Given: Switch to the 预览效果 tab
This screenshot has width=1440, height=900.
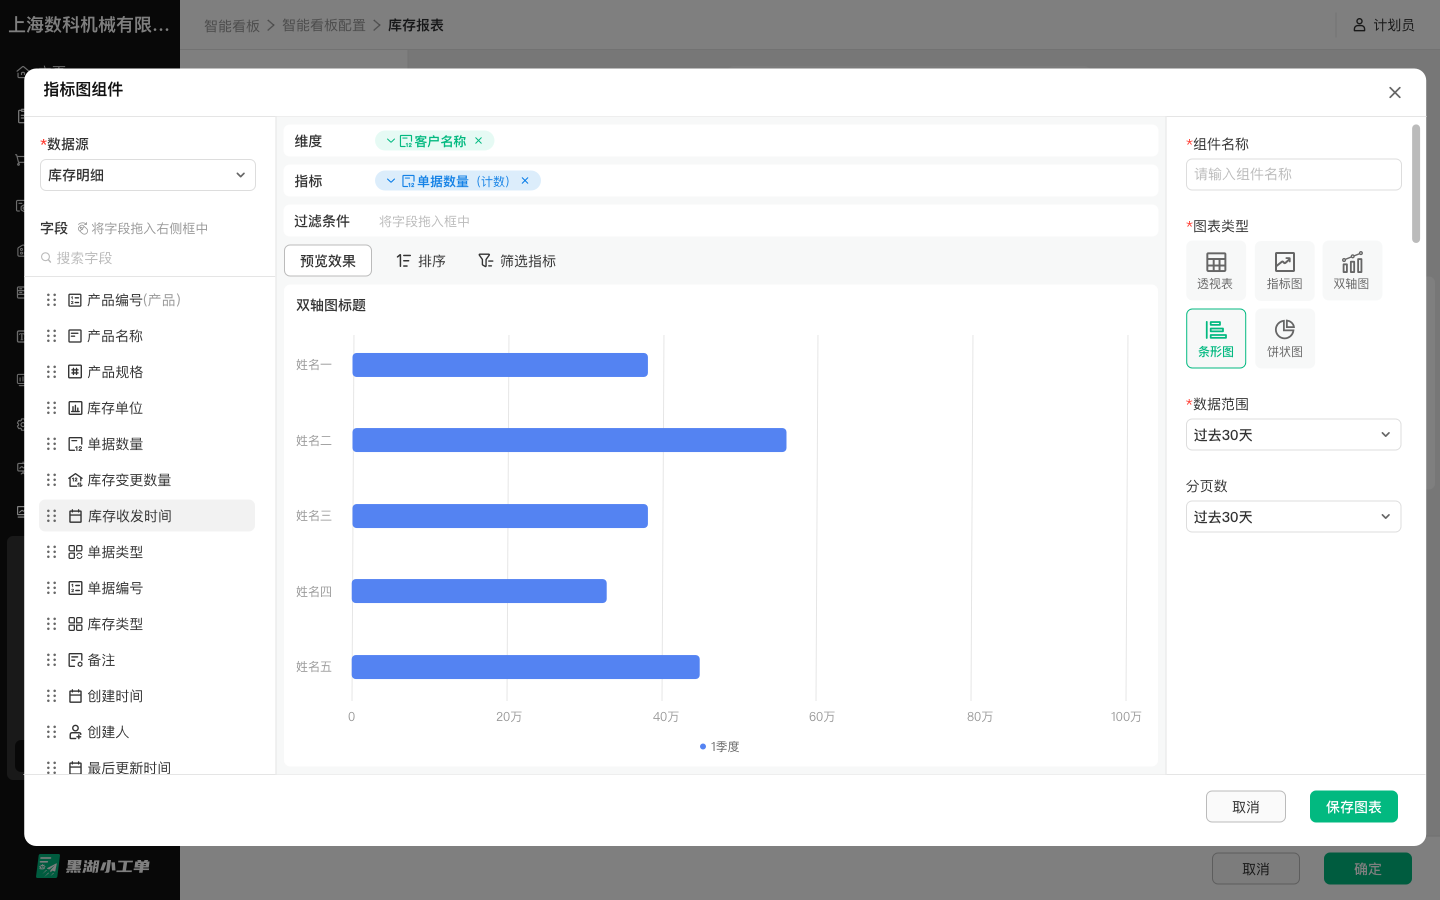Looking at the screenshot, I should (x=328, y=260).
